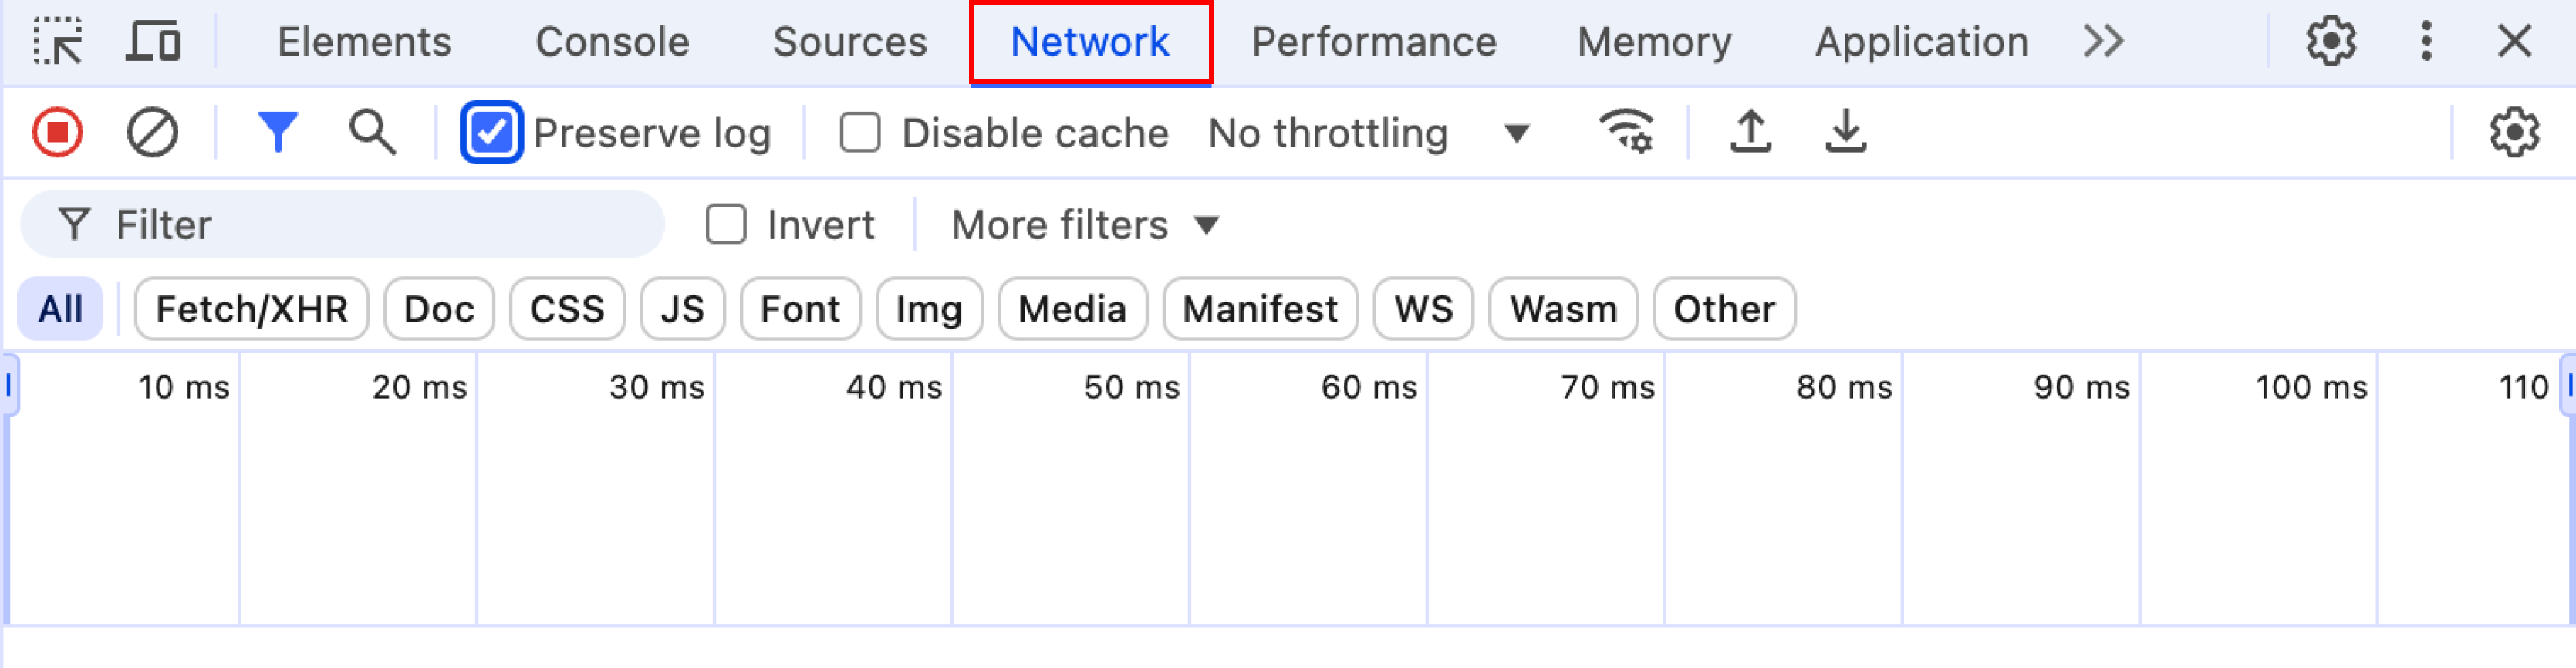
Task: Show more DevTools tabs chevron
Action: click(x=2104, y=42)
